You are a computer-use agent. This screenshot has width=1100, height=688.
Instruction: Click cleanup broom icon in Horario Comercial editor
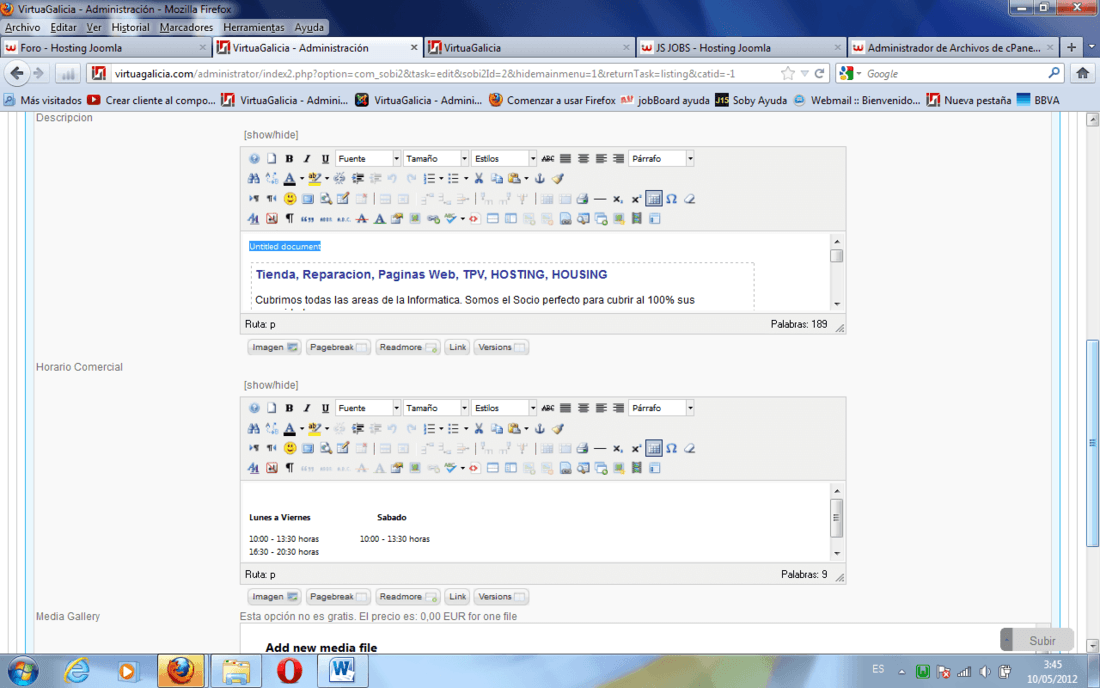tap(558, 429)
